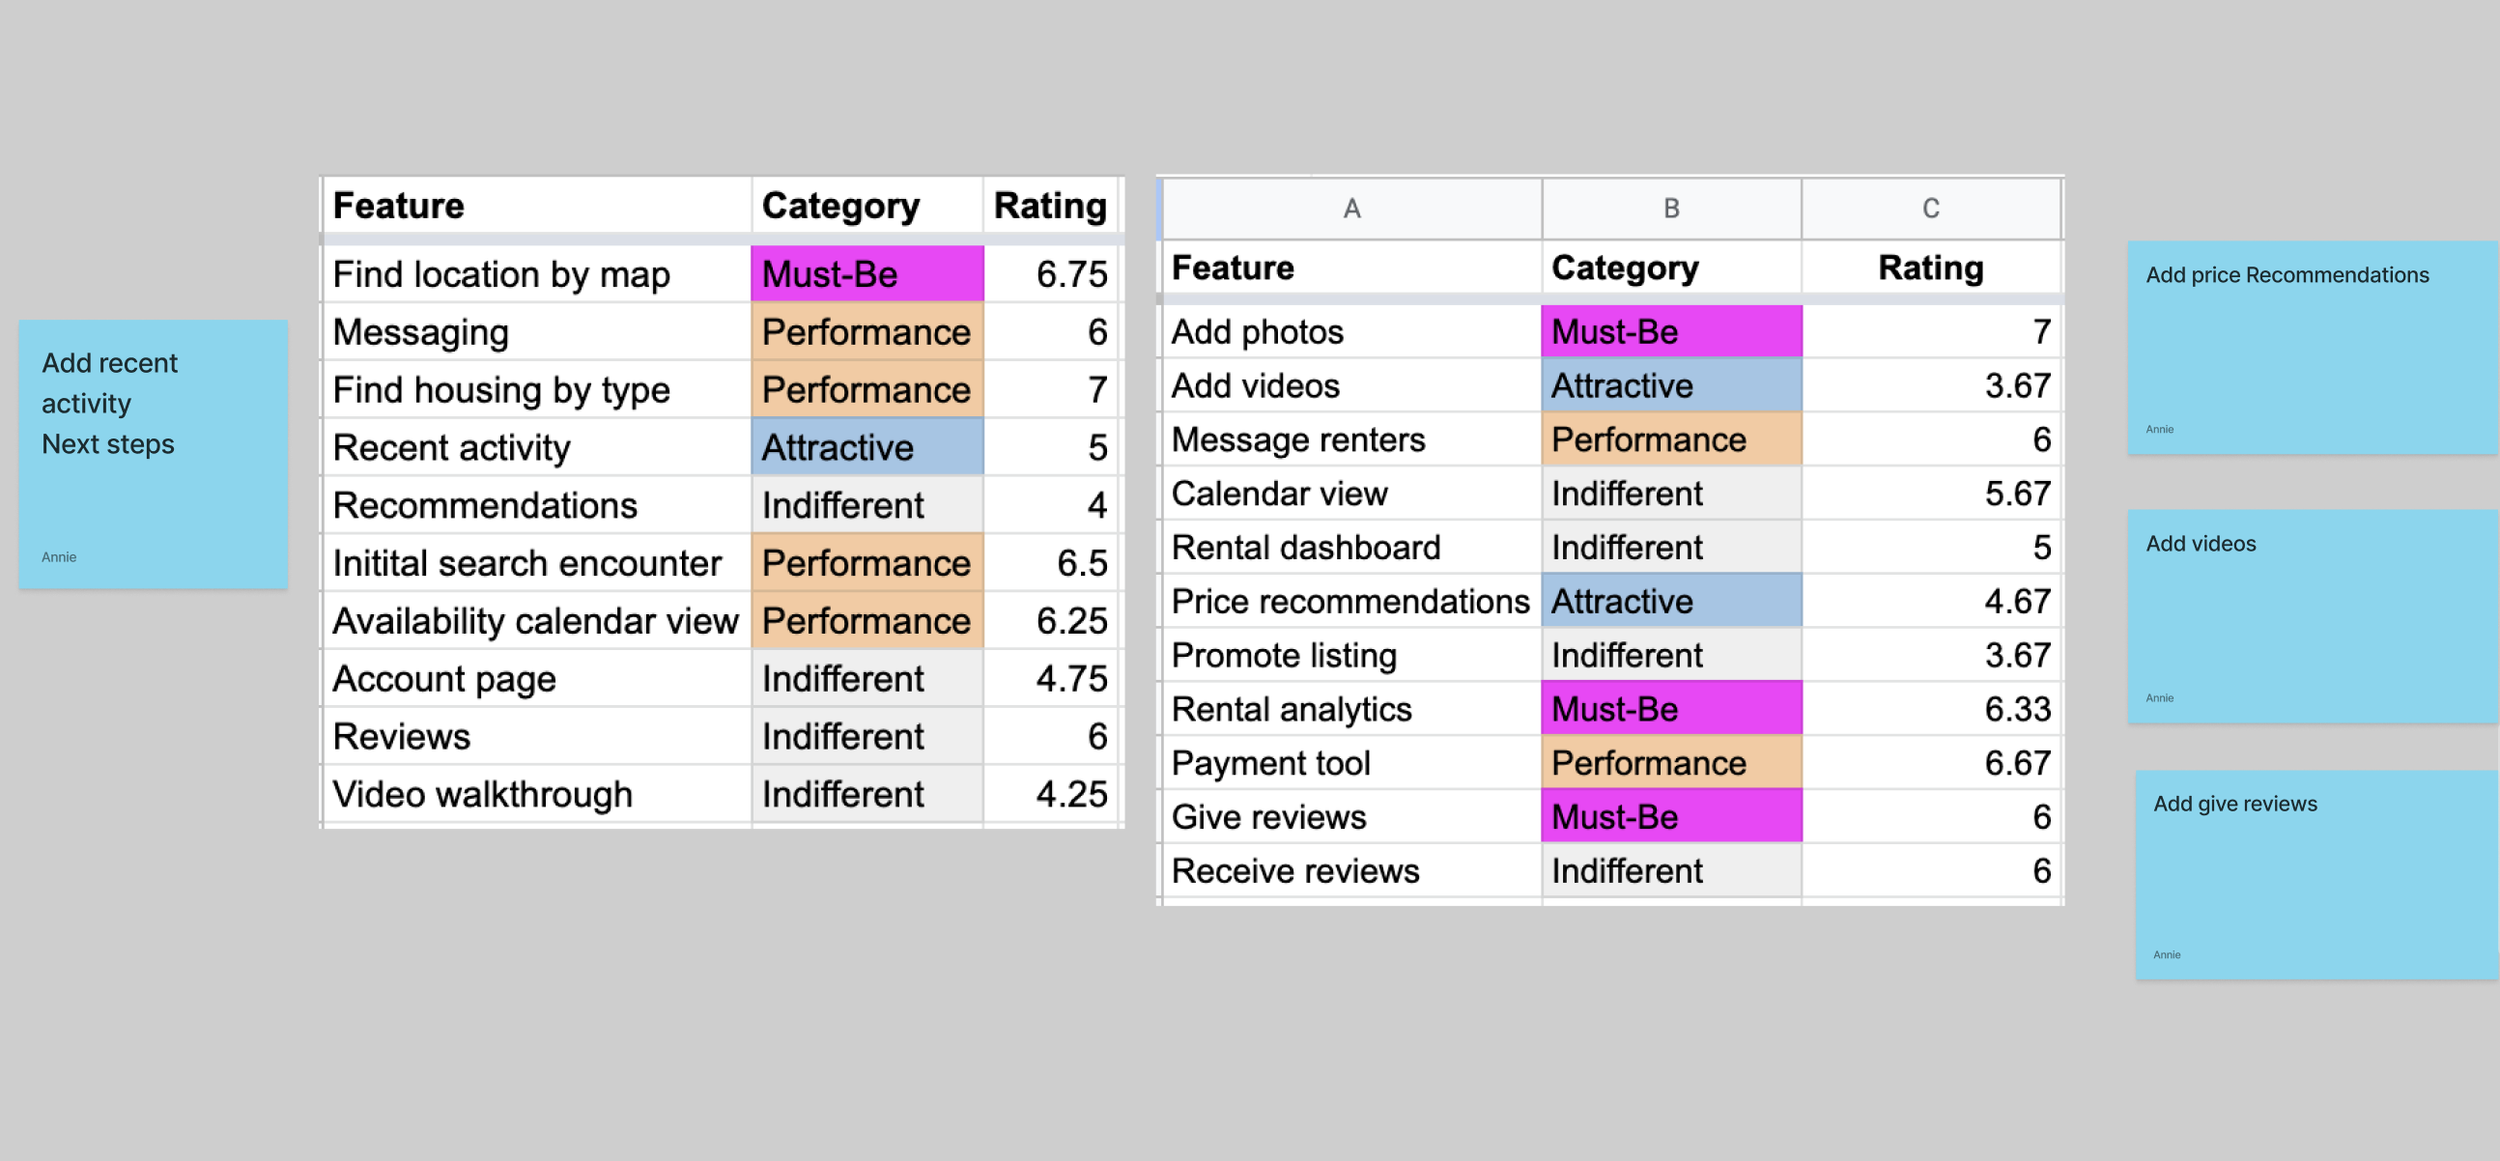
Task: Click Annie author label on recent activity note
Action: pyautogui.click(x=59, y=557)
